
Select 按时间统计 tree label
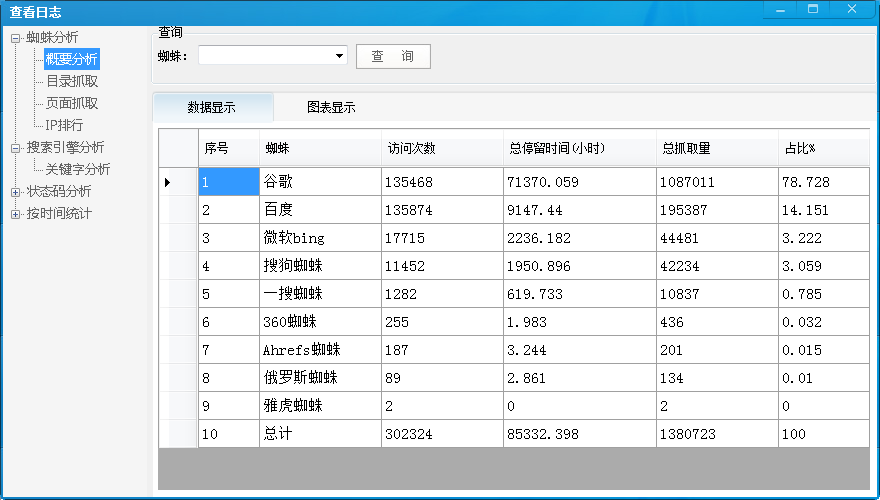click(x=59, y=214)
